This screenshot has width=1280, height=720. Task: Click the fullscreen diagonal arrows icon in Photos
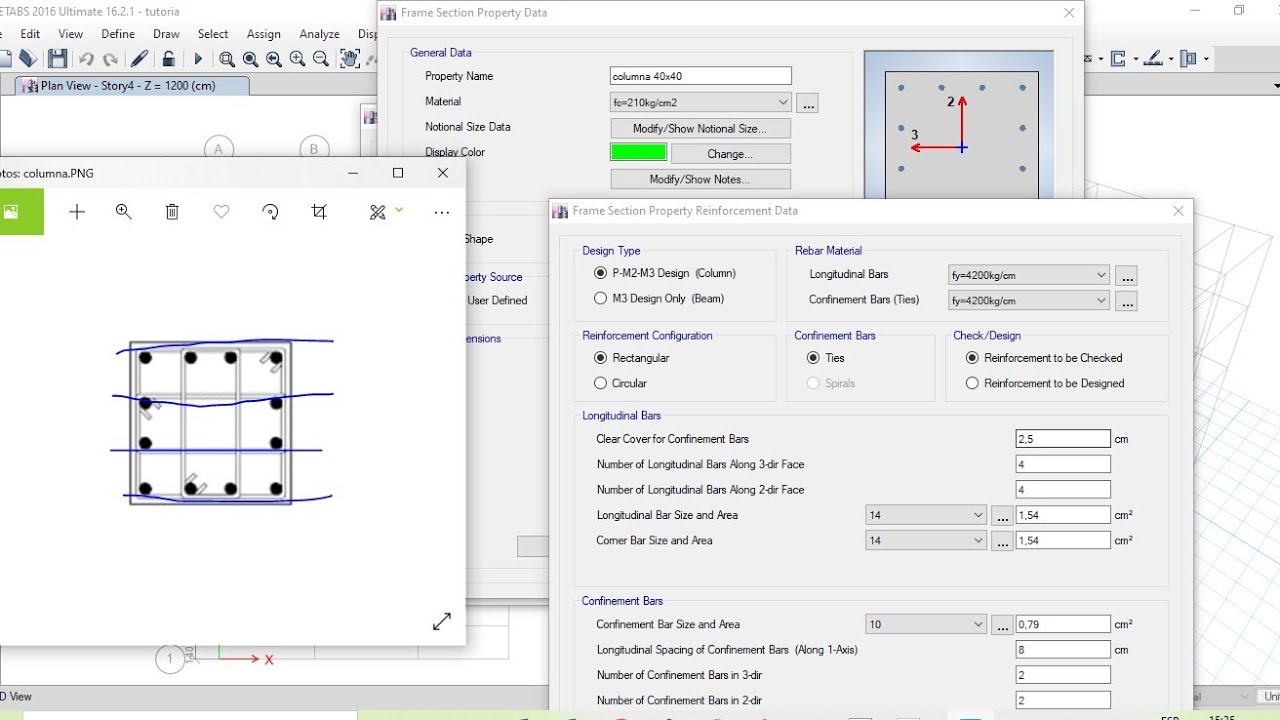(442, 622)
